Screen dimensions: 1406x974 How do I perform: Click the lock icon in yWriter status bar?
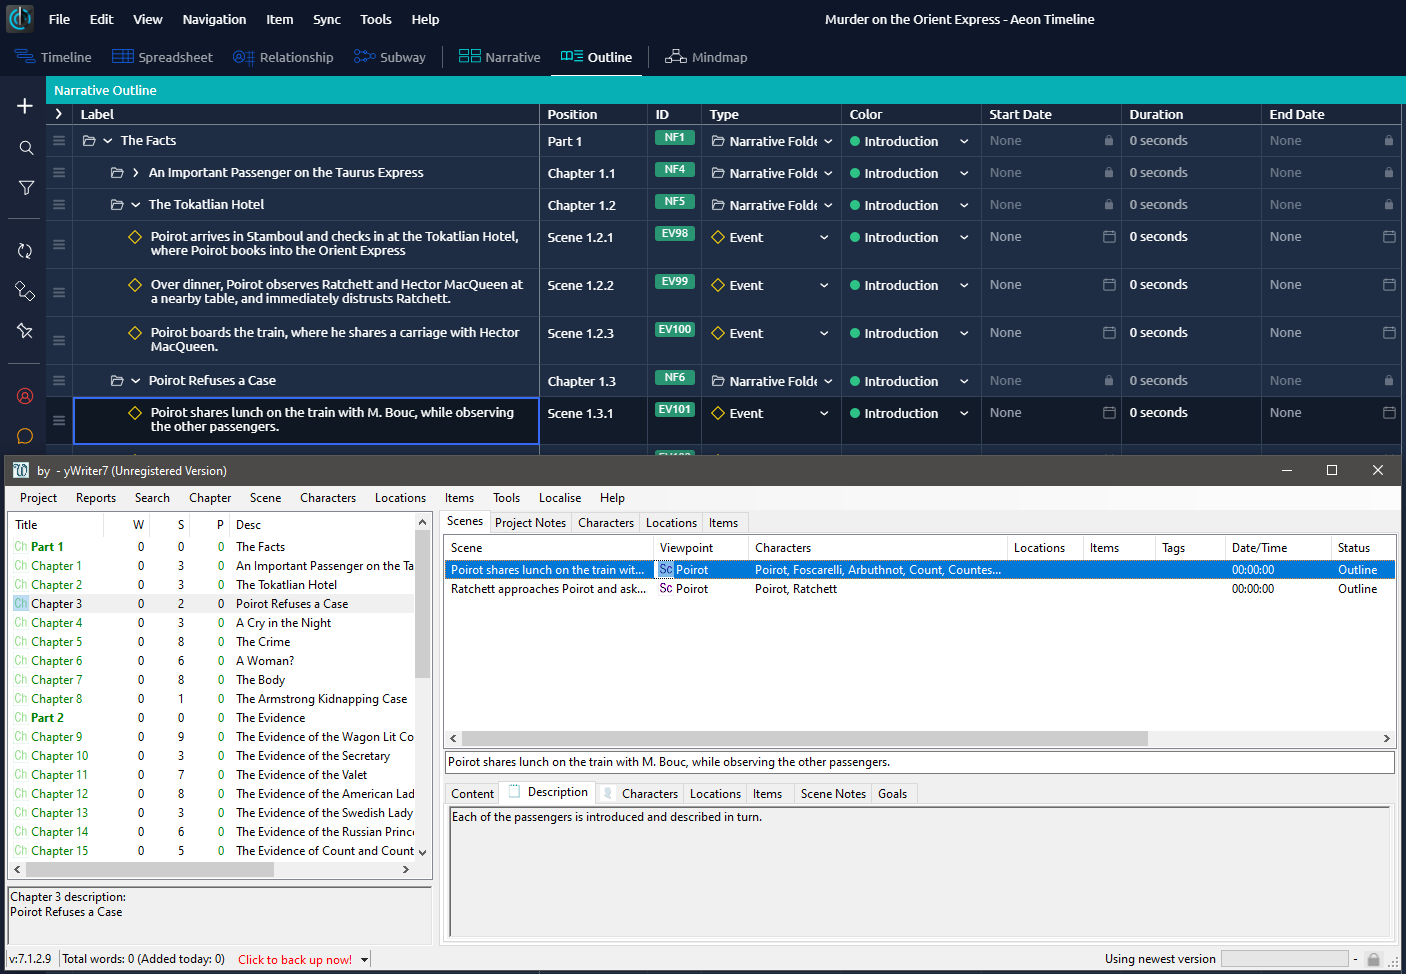(x=1374, y=959)
